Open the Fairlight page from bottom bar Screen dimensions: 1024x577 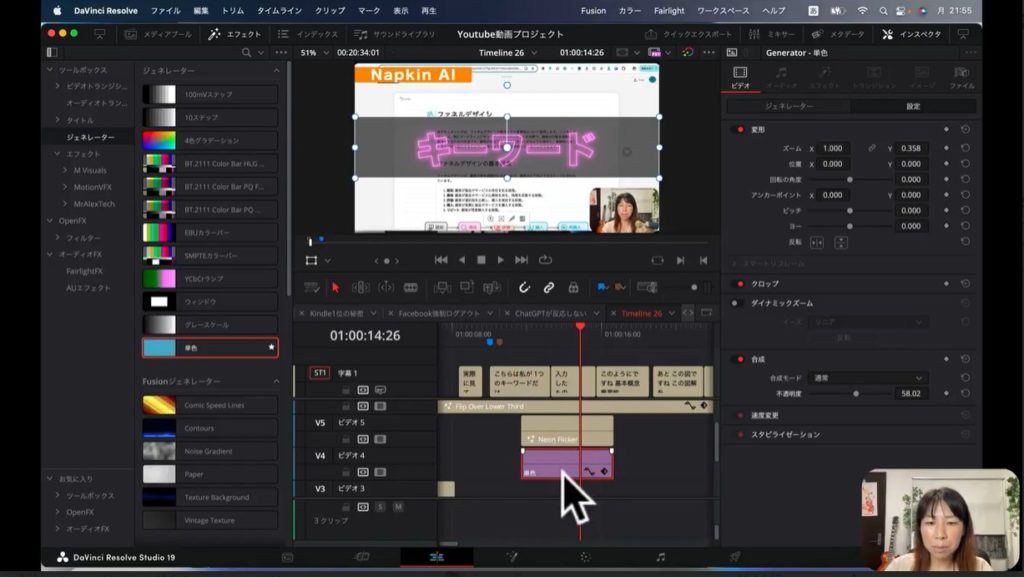[x=660, y=557]
